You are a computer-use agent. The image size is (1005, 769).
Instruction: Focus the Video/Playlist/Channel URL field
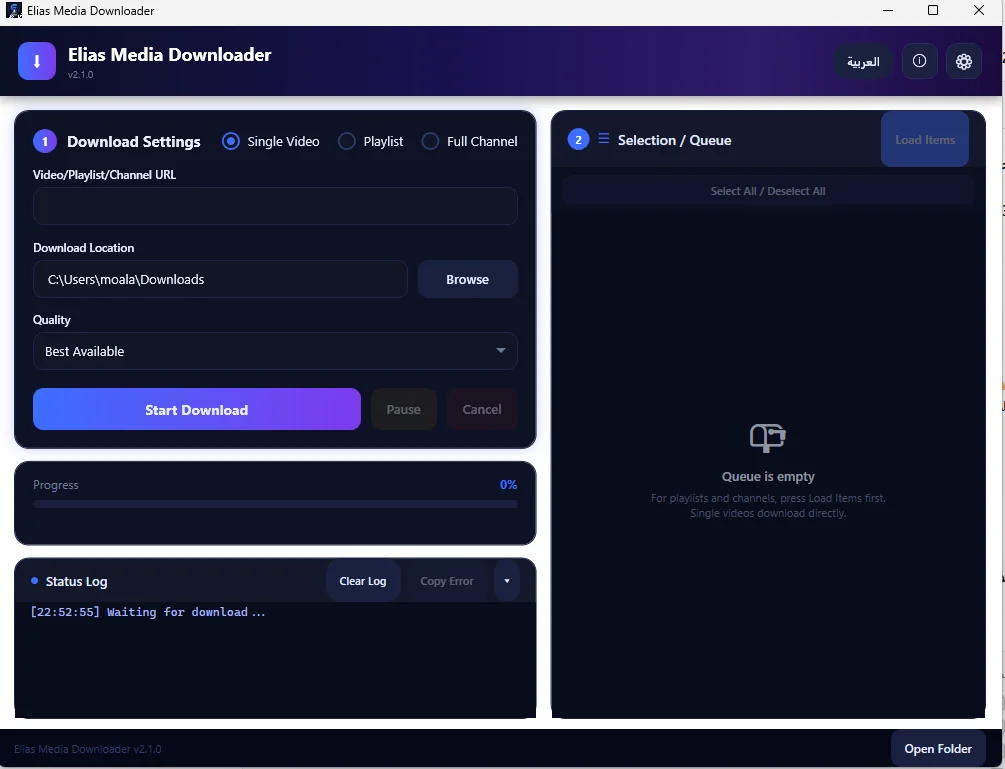275,206
